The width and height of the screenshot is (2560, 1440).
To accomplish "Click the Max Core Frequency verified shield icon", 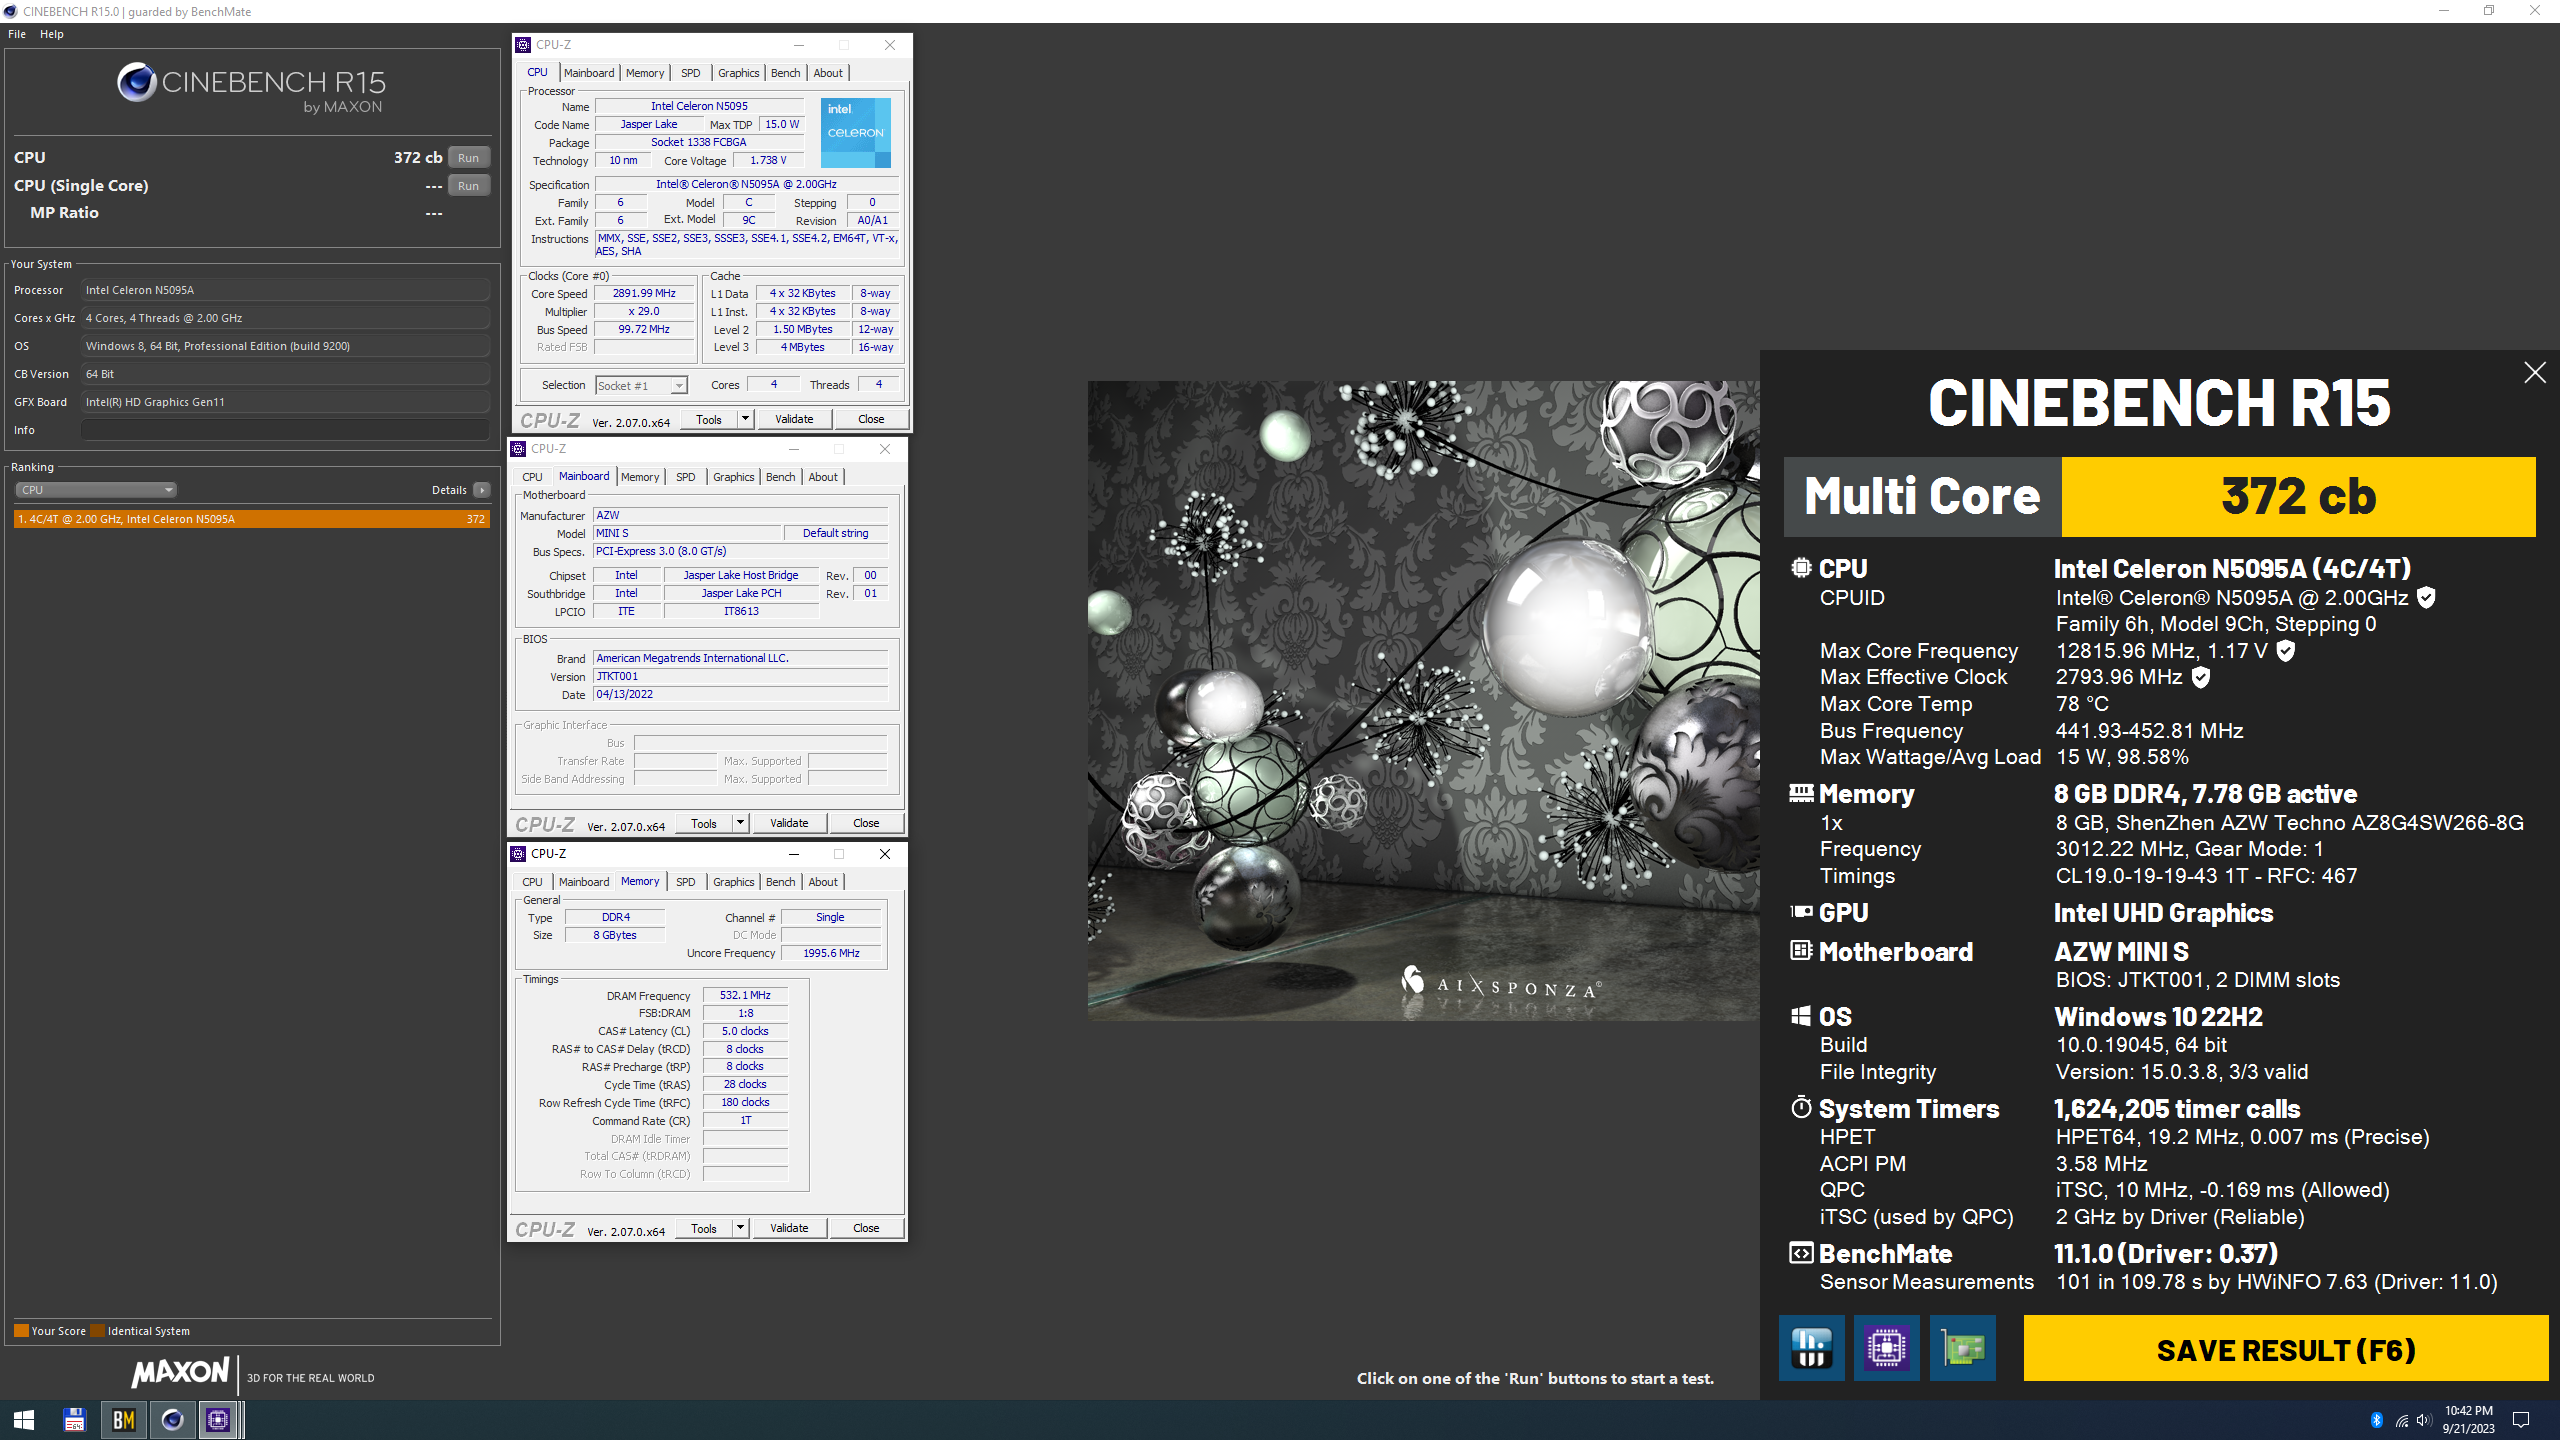I will (2285, 651).
